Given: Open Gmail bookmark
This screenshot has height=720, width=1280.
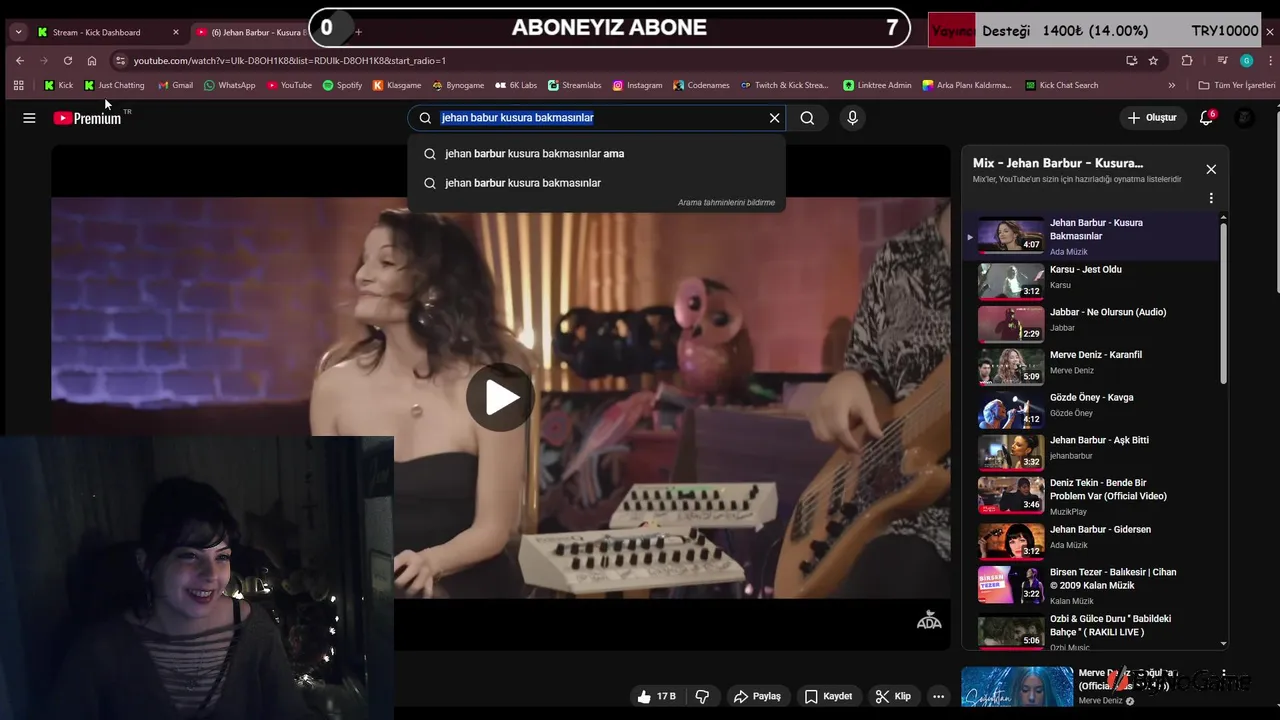Looking at the screenshot, I should tap(175, 85).
